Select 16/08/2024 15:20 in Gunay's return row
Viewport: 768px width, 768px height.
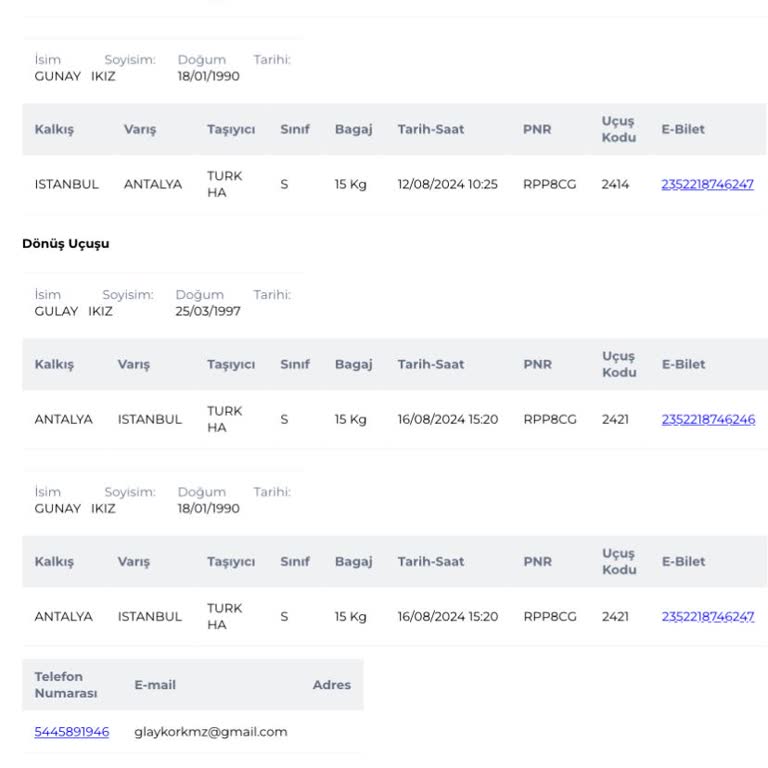pyautogui.click(x=447, y=616)
